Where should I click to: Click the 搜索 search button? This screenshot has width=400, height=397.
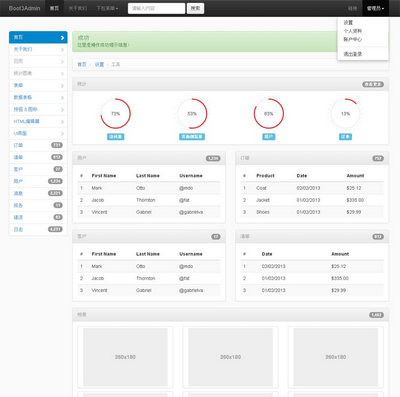[x=195, y=8]
